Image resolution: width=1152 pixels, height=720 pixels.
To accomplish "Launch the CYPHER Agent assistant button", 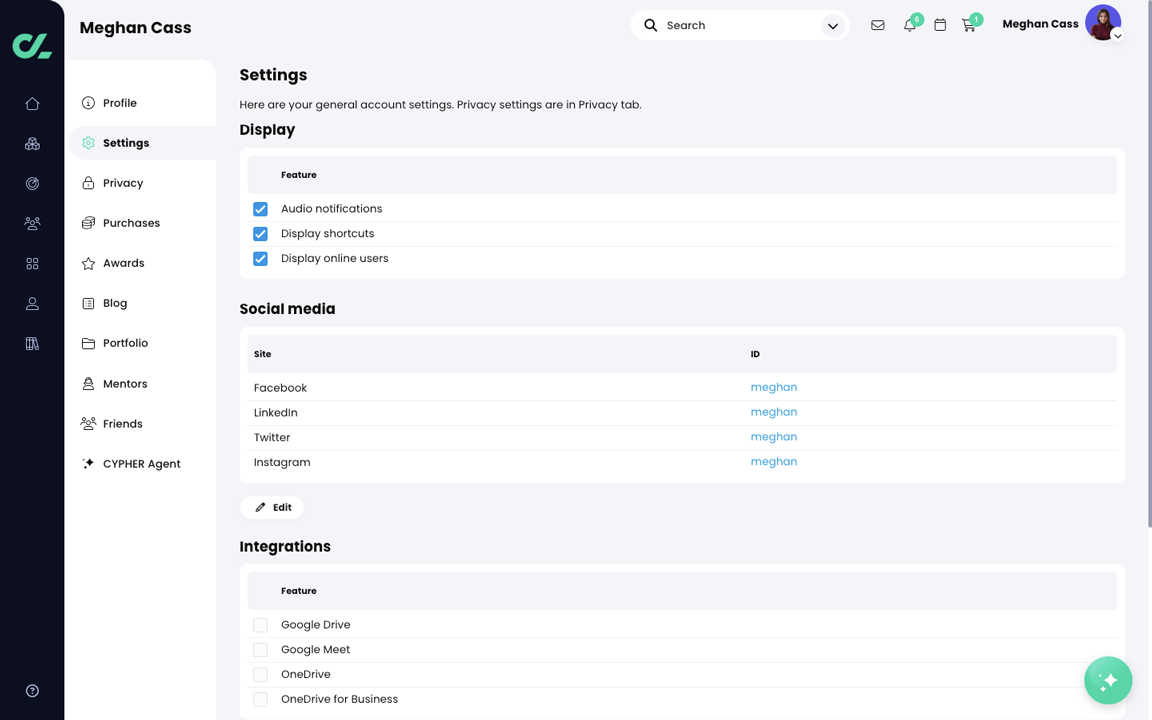I will (x=1107, y=680).
